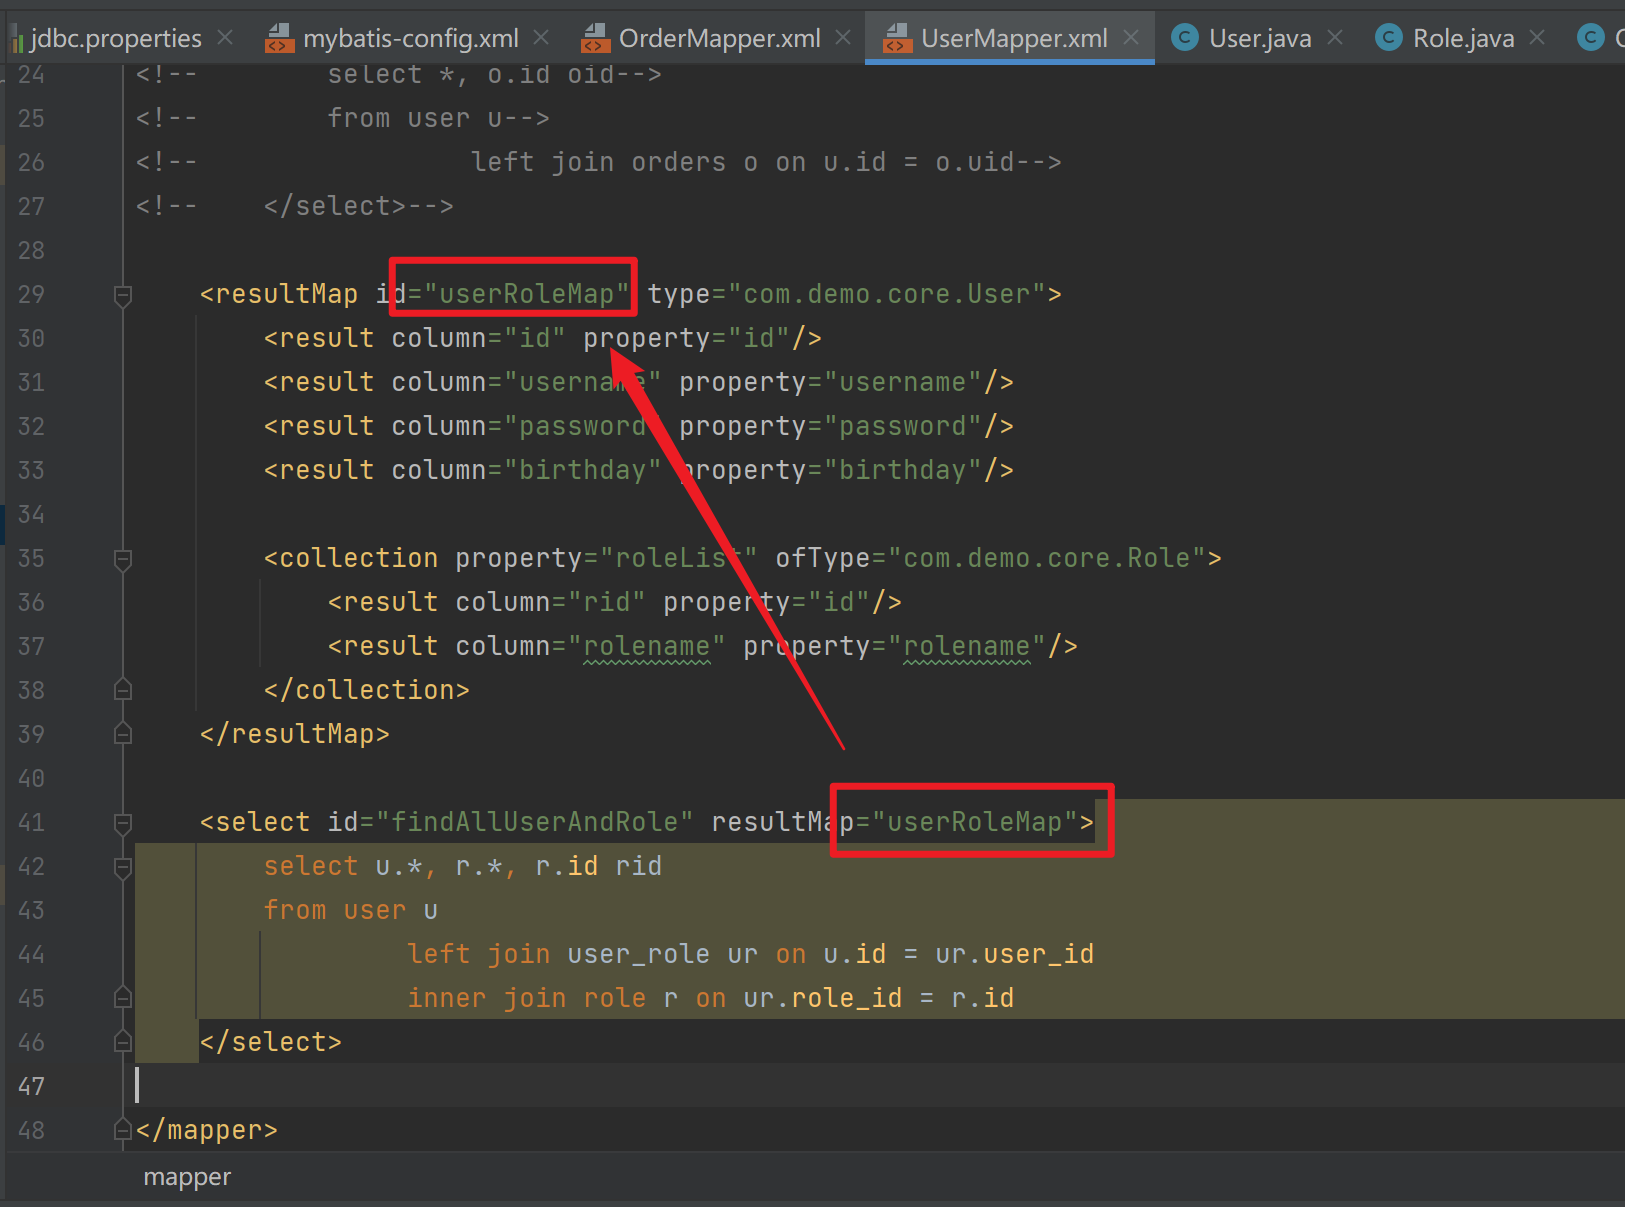Click the mybatis-config.xml tab file icon
This screenshot has width=1625, height=1207.
coord(279,38)
